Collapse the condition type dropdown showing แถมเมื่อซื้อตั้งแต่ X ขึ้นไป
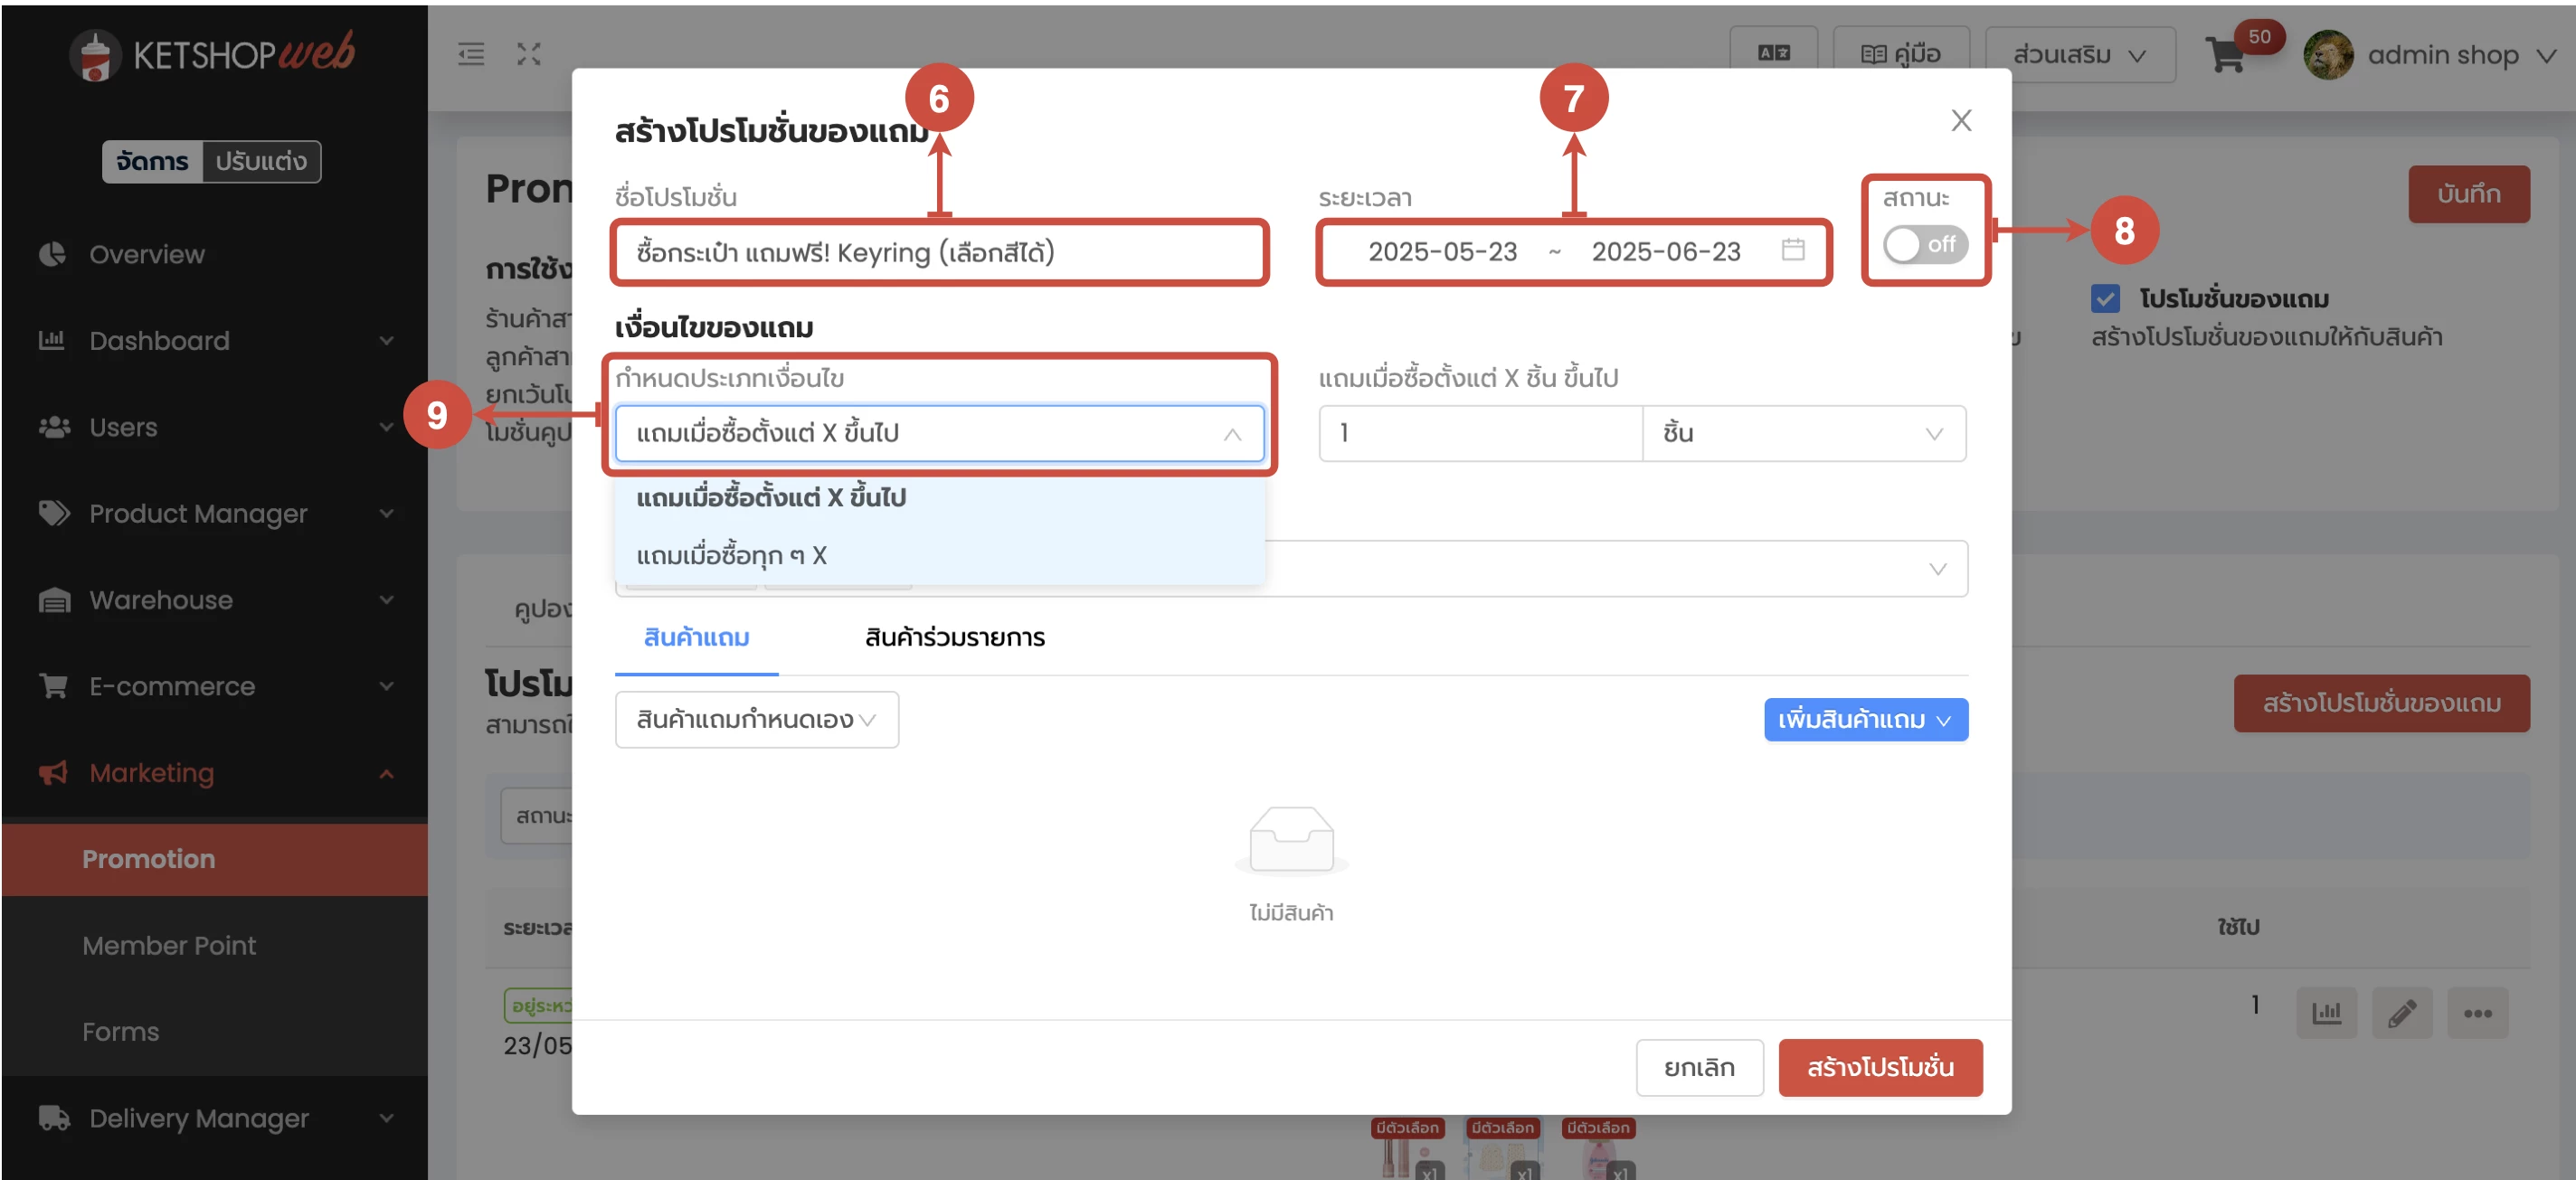The image size is (2576, 1180). coord(1232,434)
